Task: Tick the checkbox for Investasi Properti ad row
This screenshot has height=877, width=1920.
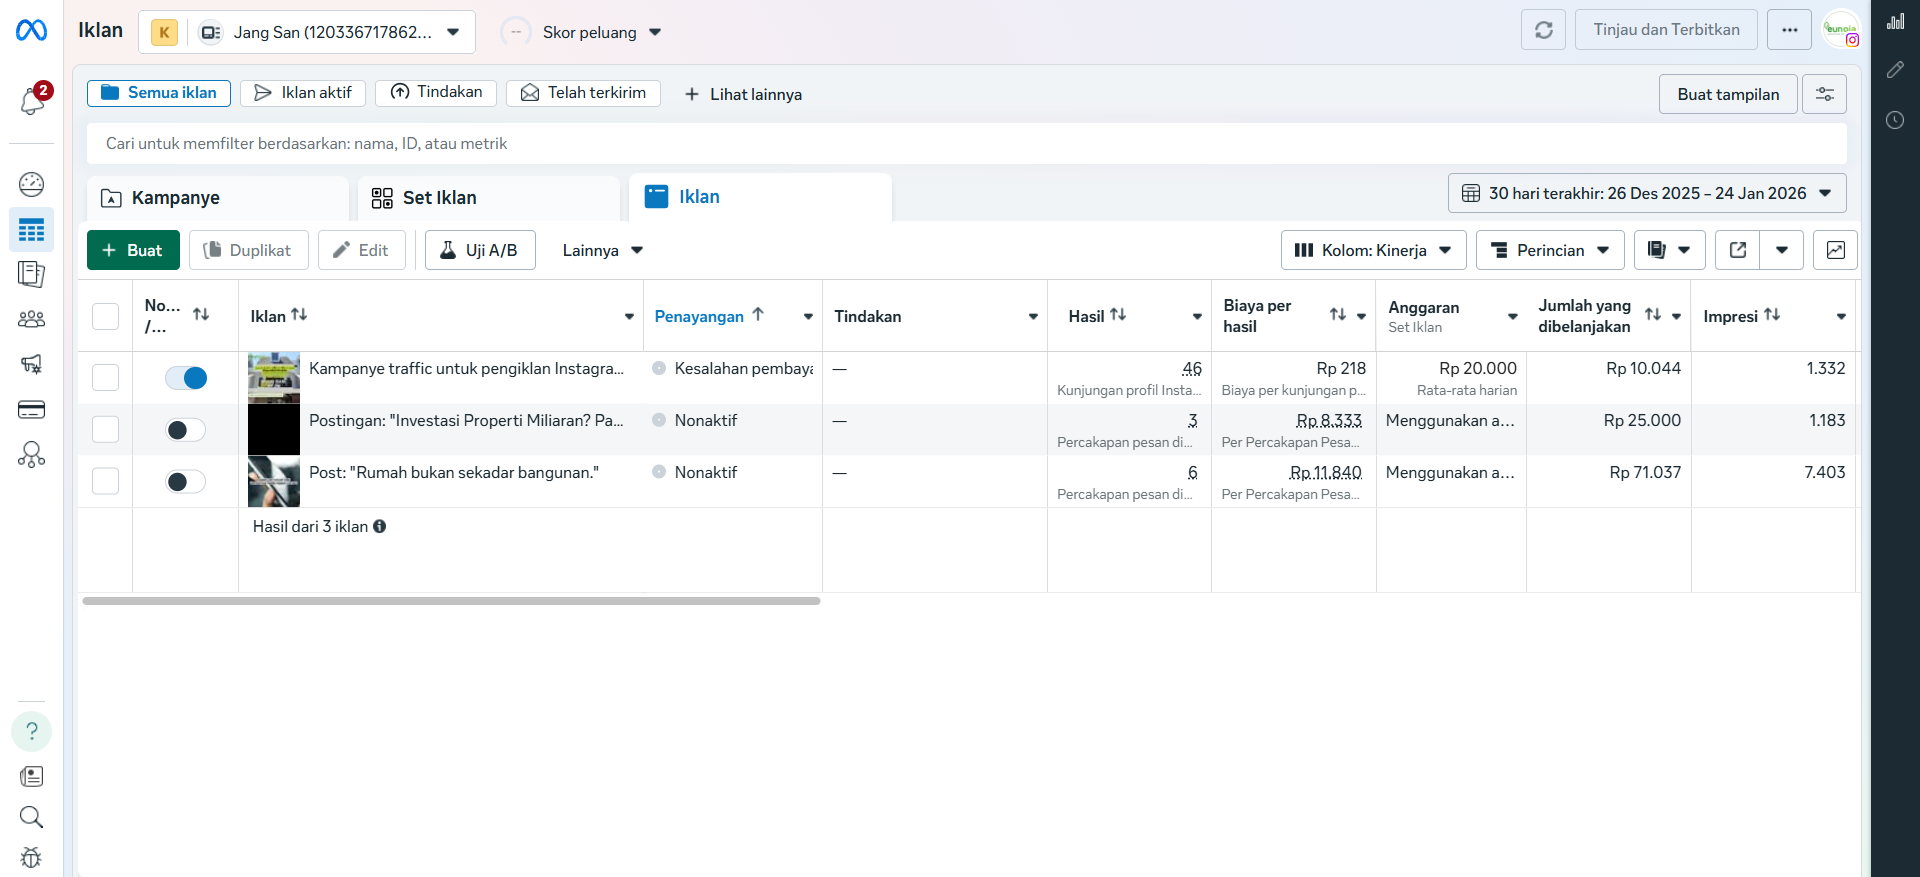Action: click(x=105, y=430)
